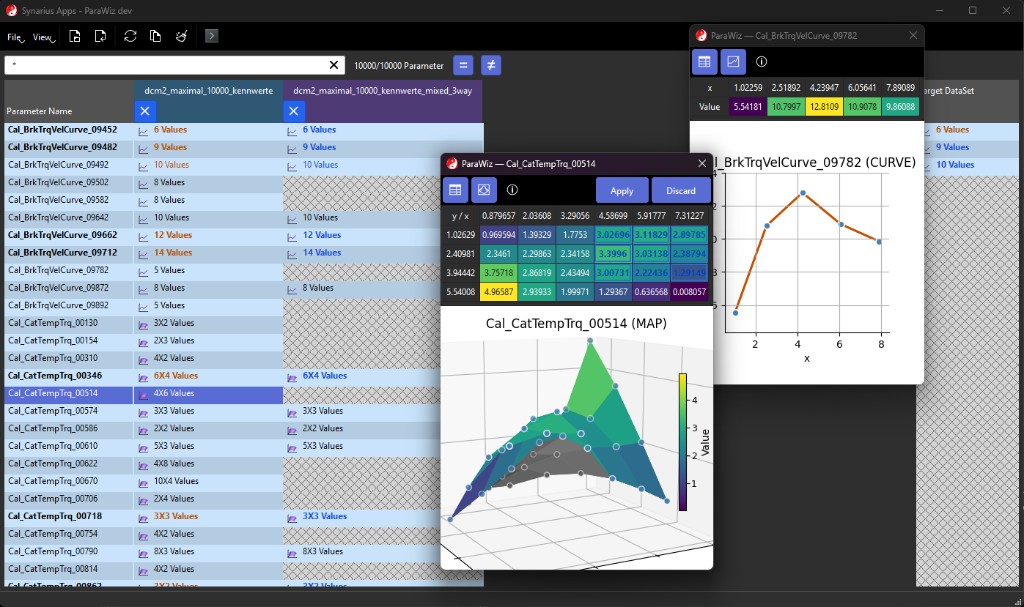The height and width of the screenshot is (607, 1024).
Task: Click the Apply button
Action: coord(622,190)
